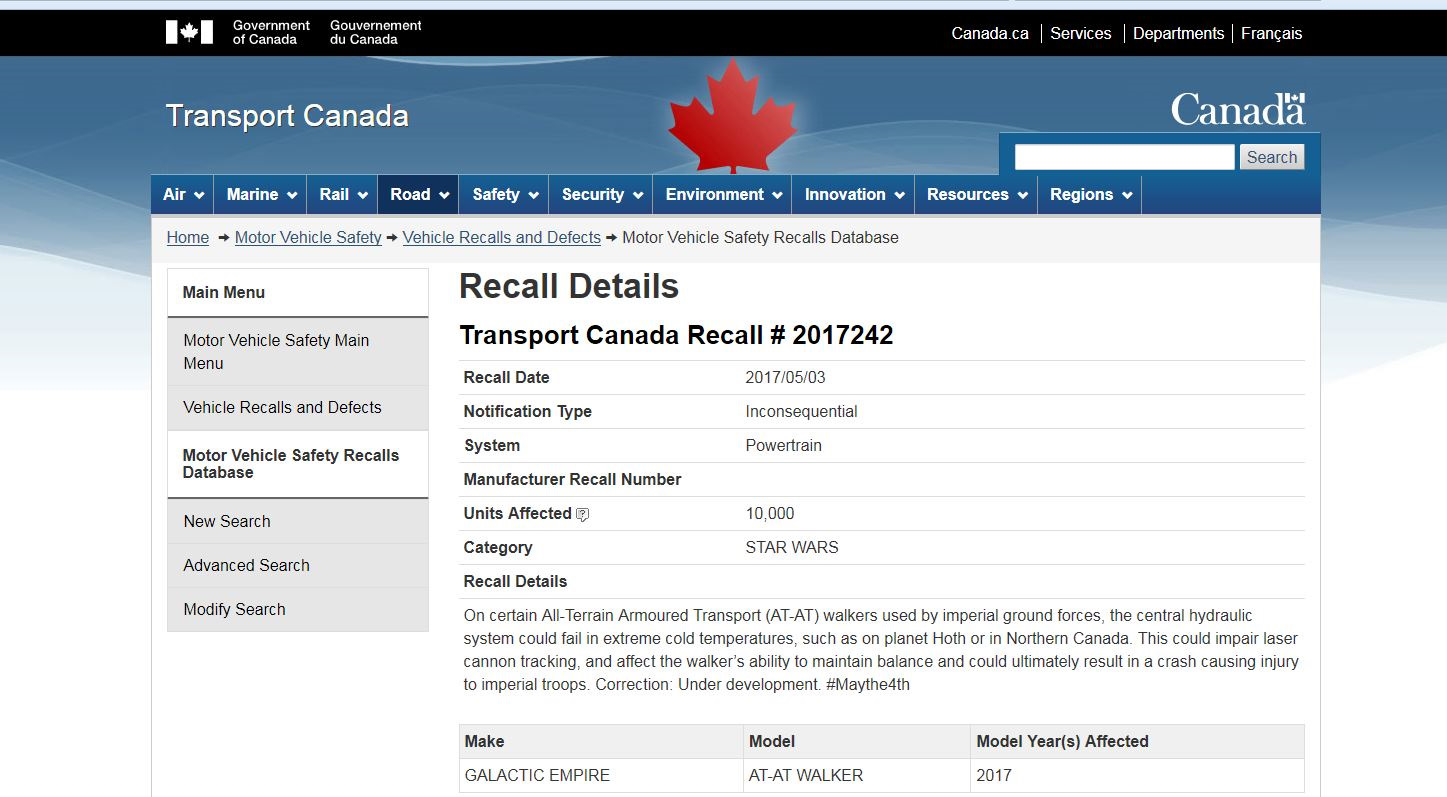
Task: Expand the Environment menu dropdown
Action: (723, 194)
